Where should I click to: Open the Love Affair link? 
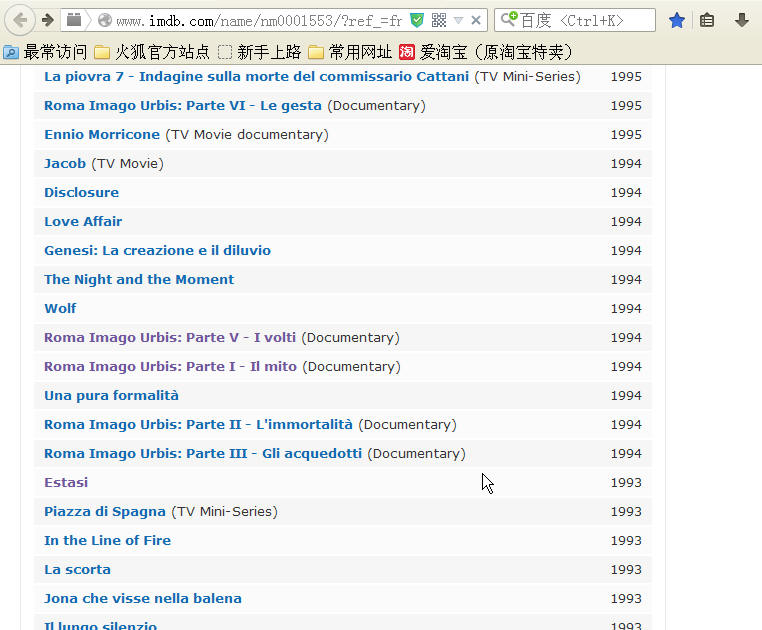click(x=83, y=222)
